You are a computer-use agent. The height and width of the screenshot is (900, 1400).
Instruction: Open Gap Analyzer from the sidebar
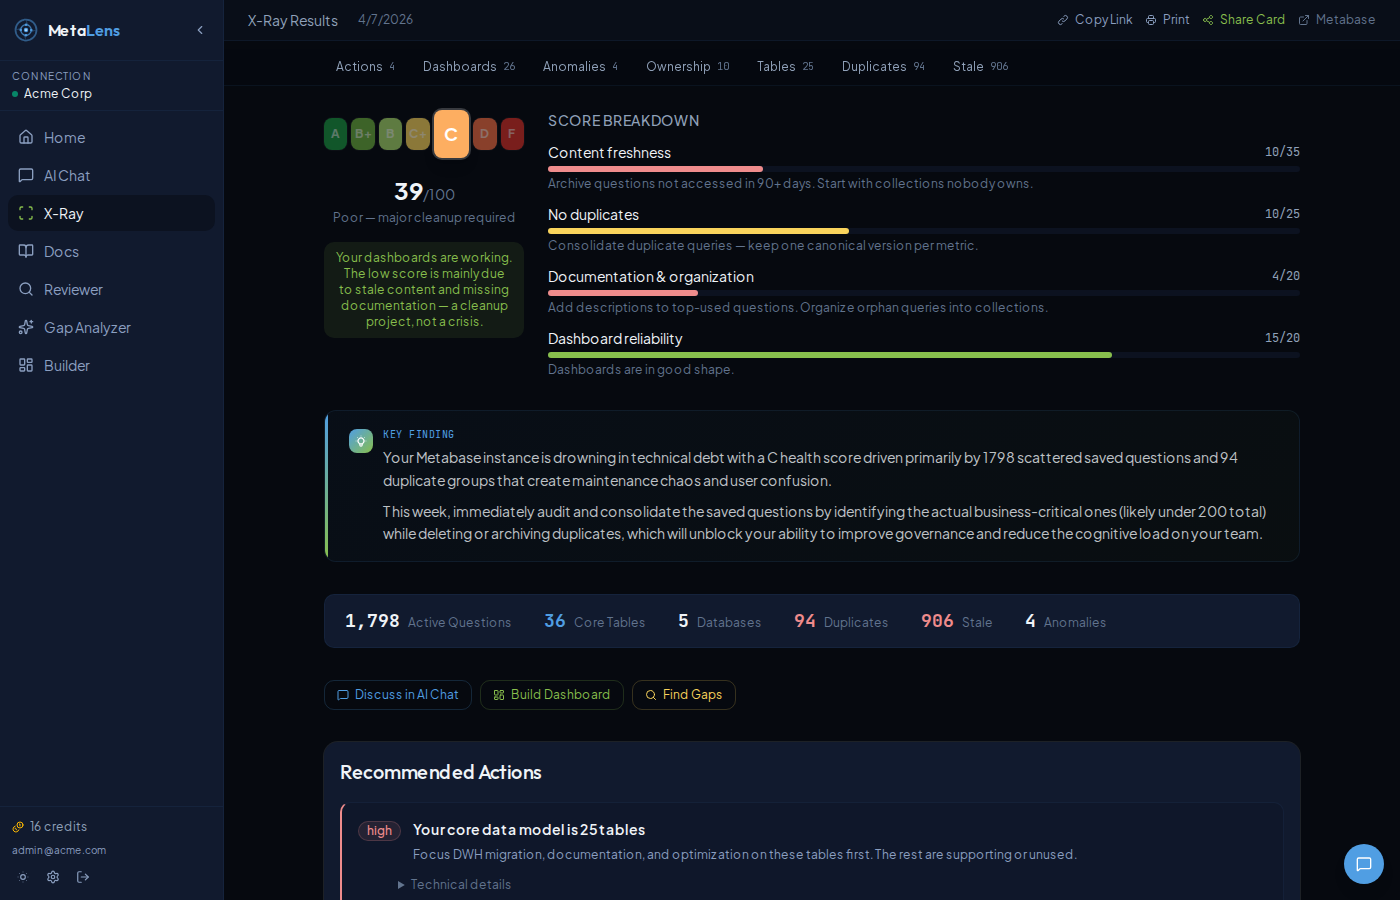coord(87,328)
